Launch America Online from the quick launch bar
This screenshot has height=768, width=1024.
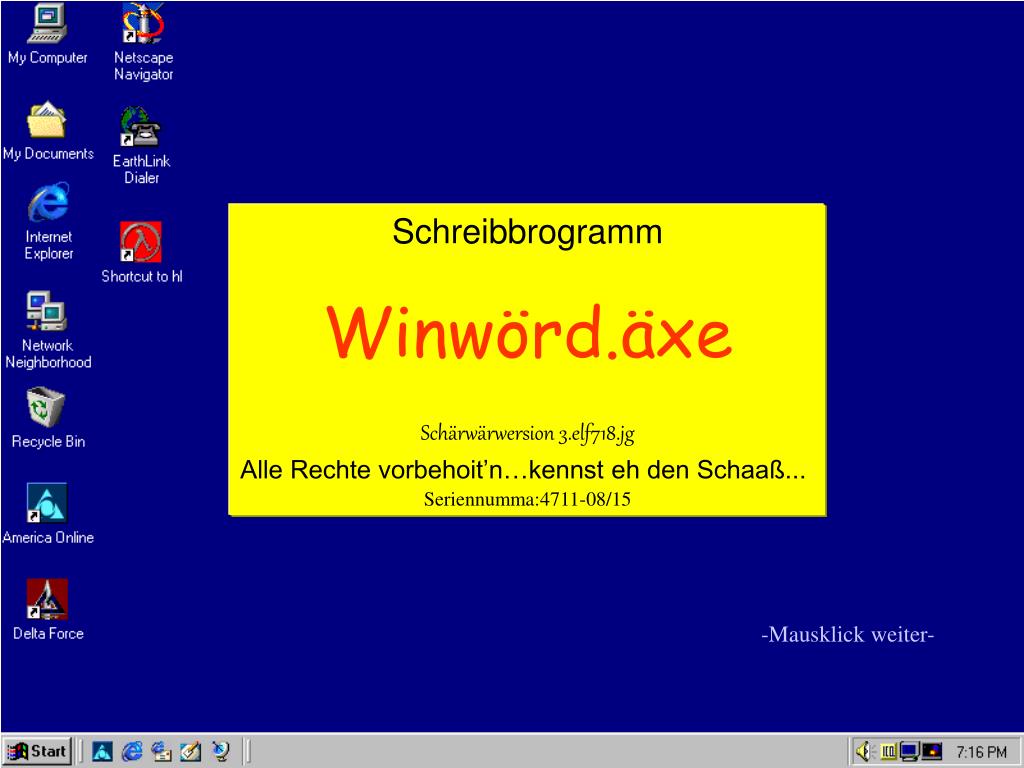pyautogui.click(x=102, y=752)
